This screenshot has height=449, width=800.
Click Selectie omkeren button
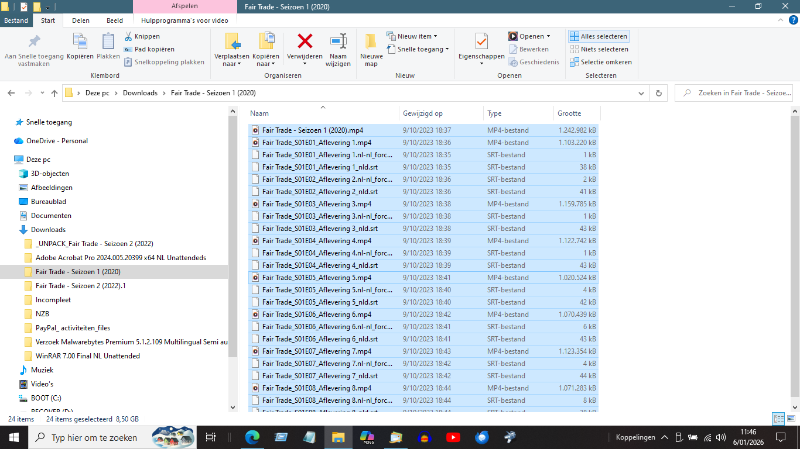(598, 61)
